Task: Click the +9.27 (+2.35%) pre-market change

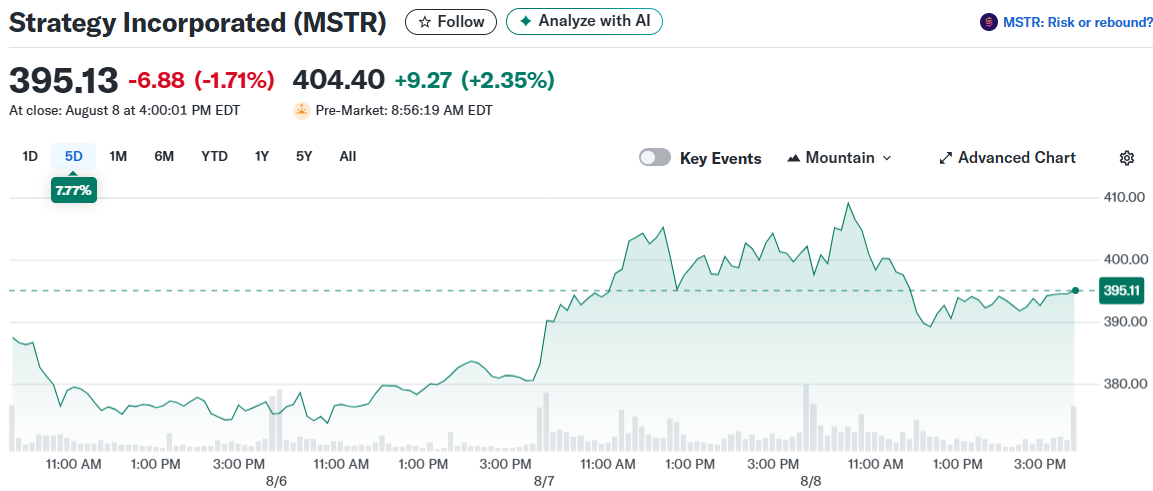Action: [474, 80]
